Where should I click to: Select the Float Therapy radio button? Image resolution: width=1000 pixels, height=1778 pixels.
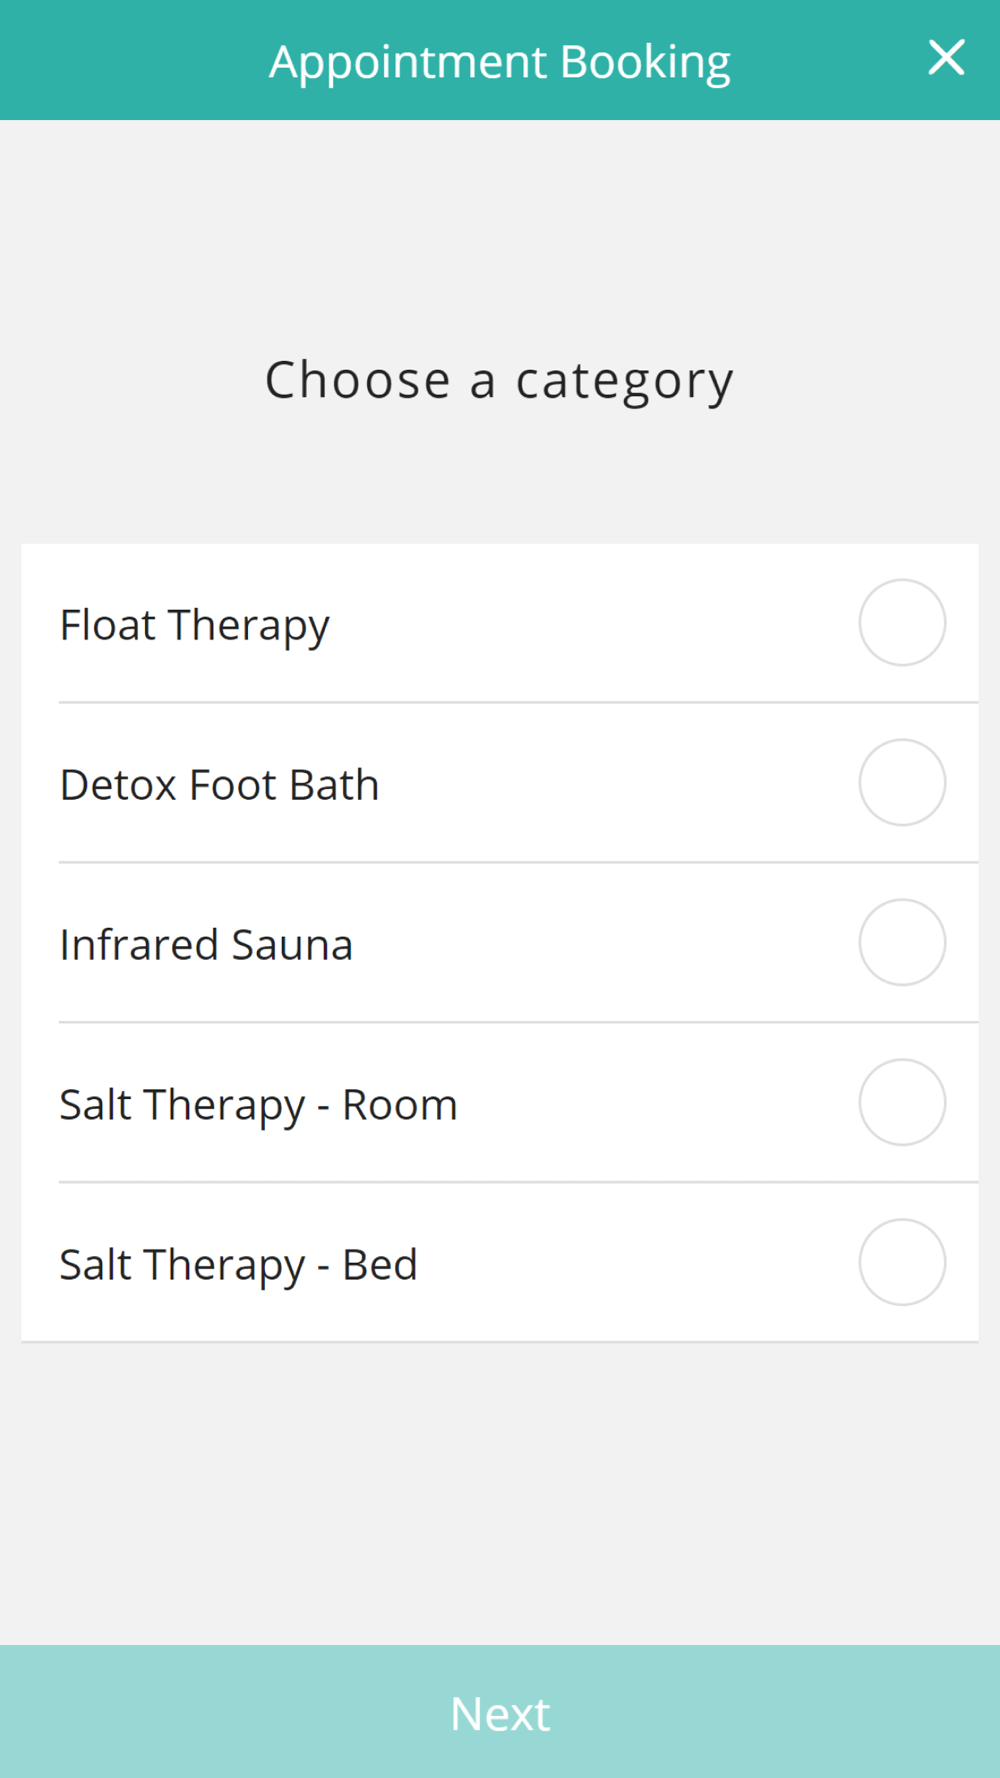902,622
